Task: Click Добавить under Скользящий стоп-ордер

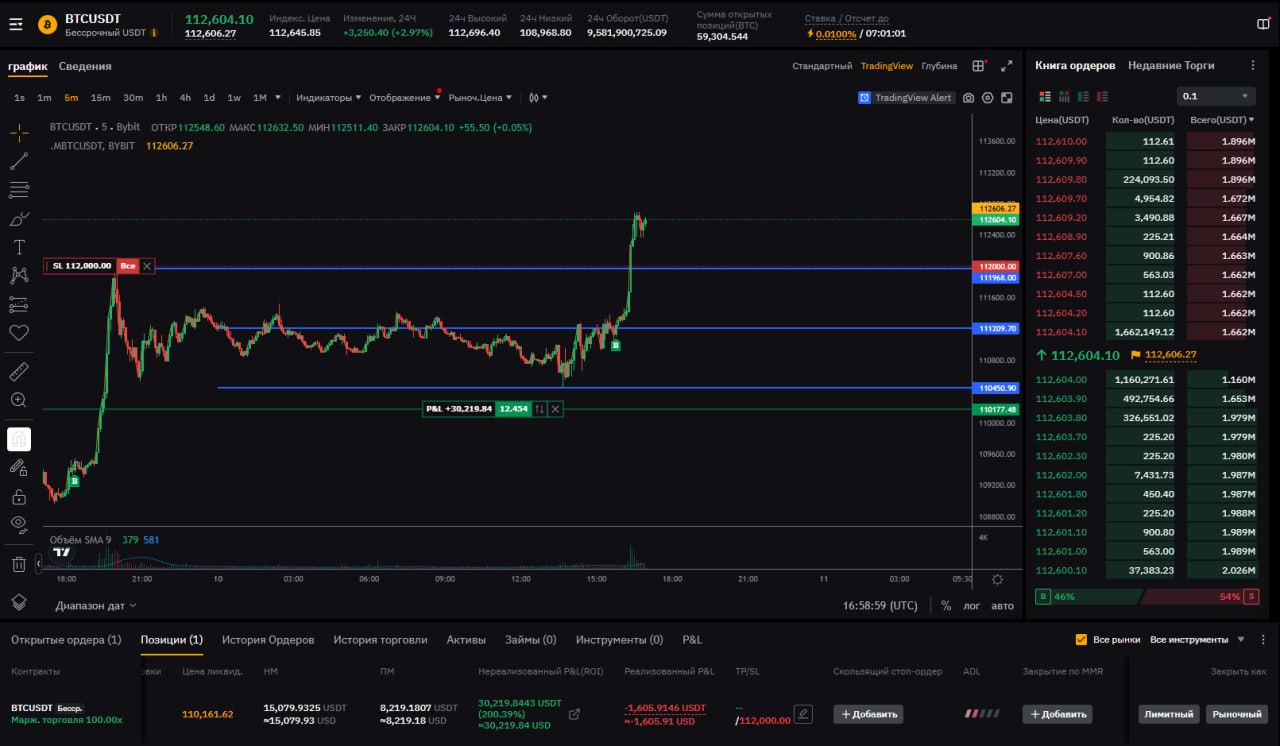Action: (868, 714)
